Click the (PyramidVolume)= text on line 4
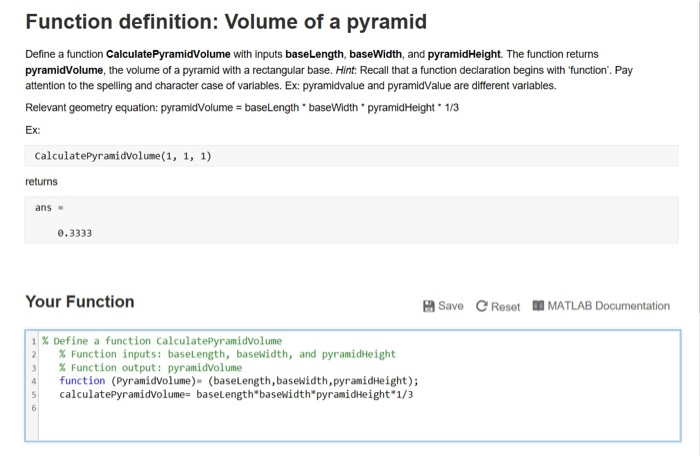The height and width of the screenshot is (457, 700). (156, 381)
